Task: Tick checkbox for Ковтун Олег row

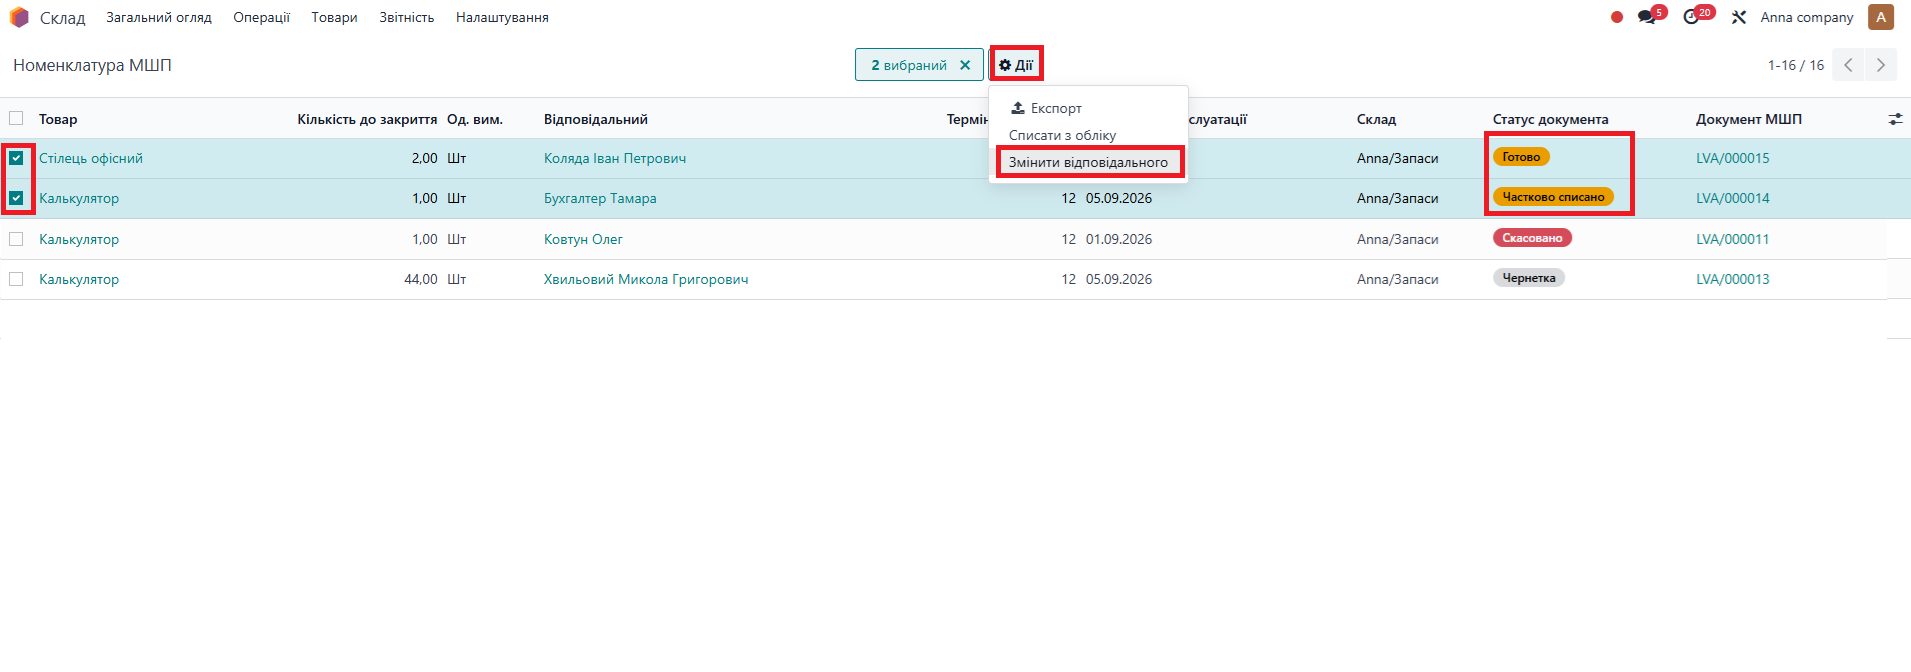Action: (x=16, y=239)
